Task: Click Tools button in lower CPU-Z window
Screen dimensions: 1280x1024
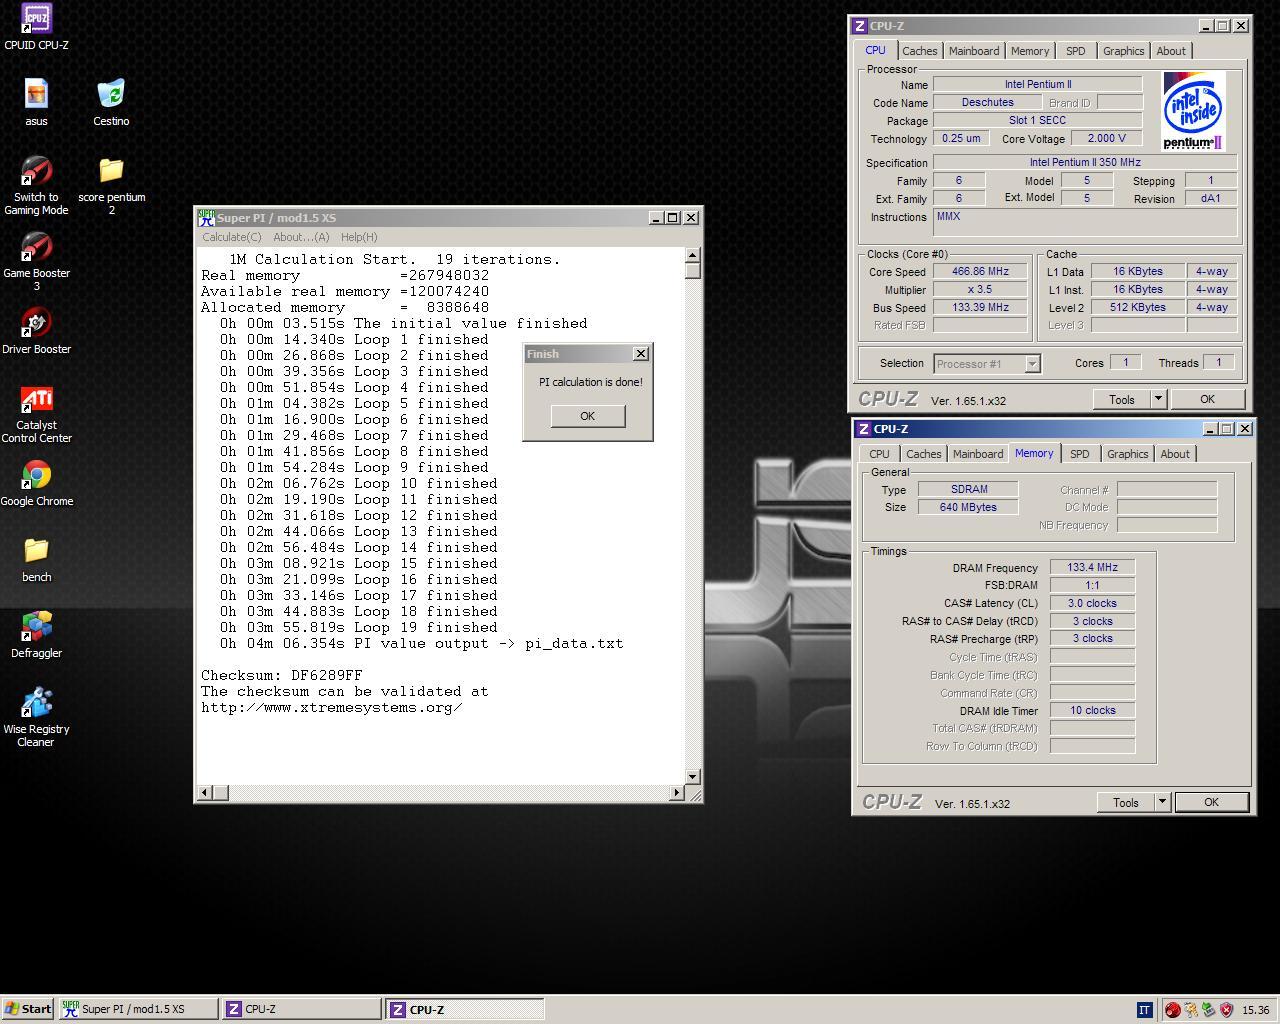Action: (x=1126, y=802)
